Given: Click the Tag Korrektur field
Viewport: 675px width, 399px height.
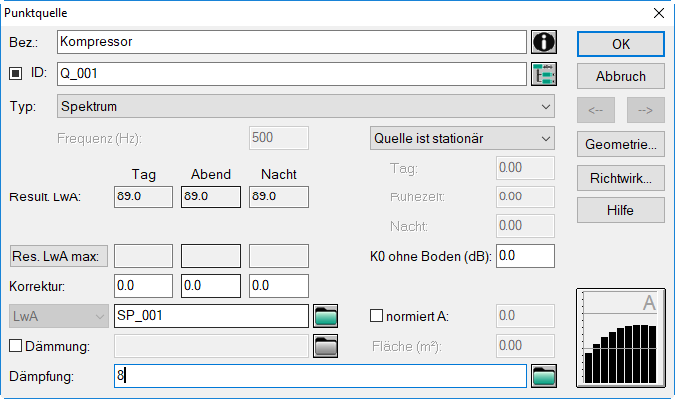Looking at the screenshot, I should pyautogui.click(x=143, y=286).
